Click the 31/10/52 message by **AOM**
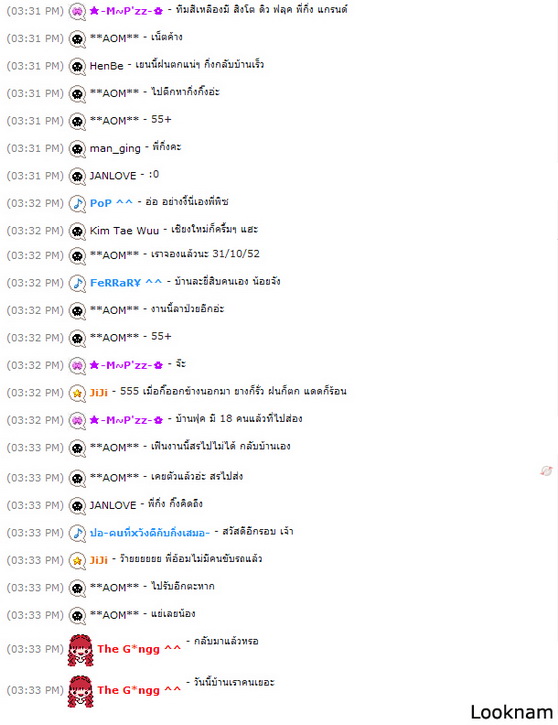The height and width of the screenshot is (725, 558). [205, 254]
